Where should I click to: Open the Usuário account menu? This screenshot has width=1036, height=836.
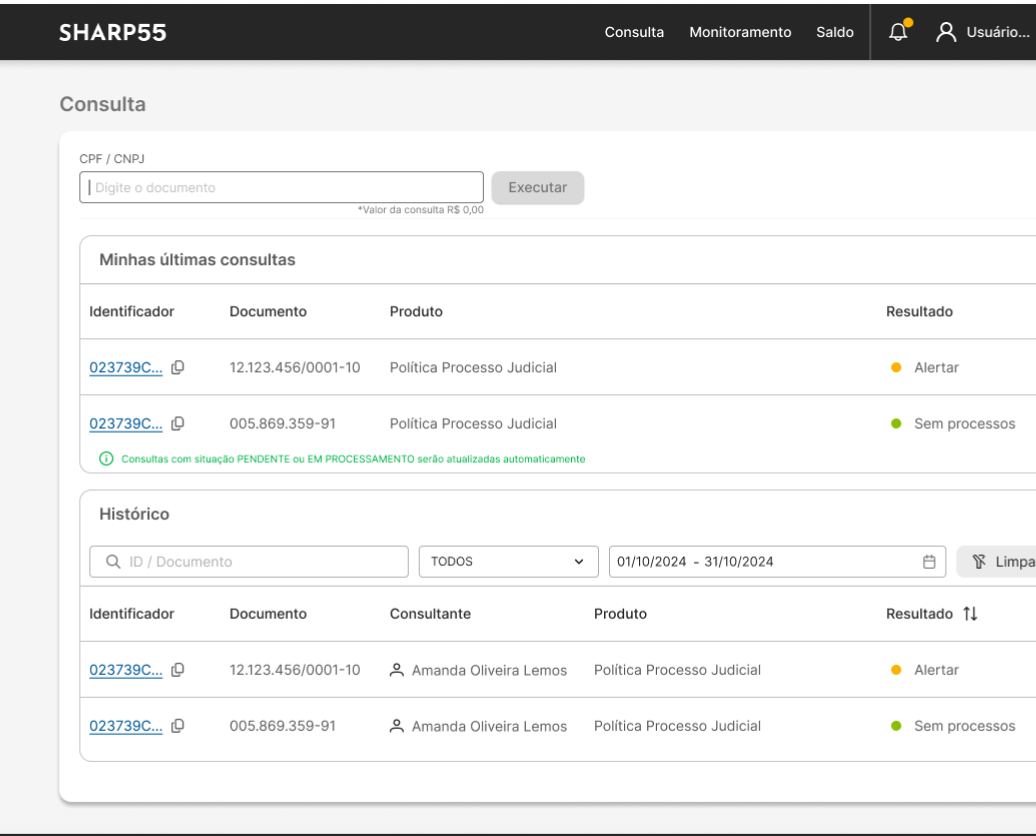pos(983,32)
